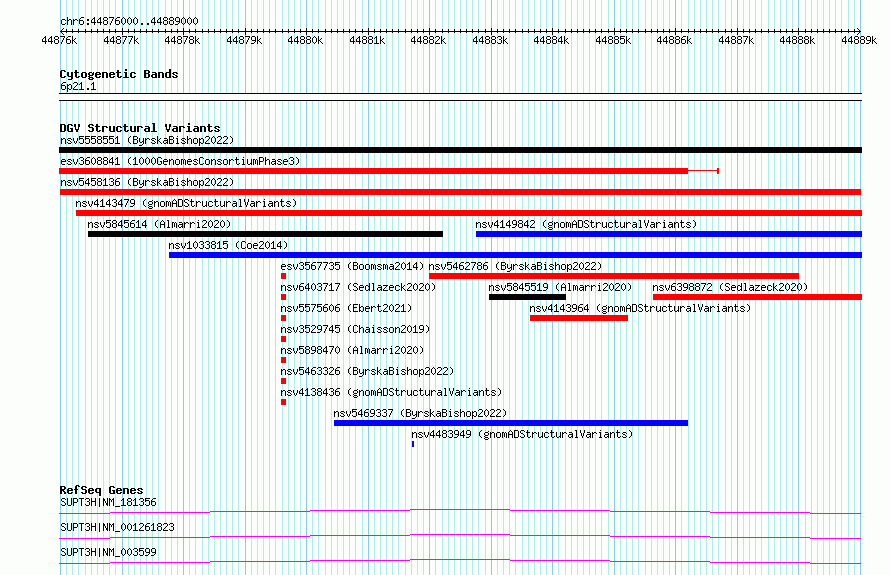Click the nsv6398872 red variant bar
The height and width of the screenshot is (575, 890).
(757, 297)
